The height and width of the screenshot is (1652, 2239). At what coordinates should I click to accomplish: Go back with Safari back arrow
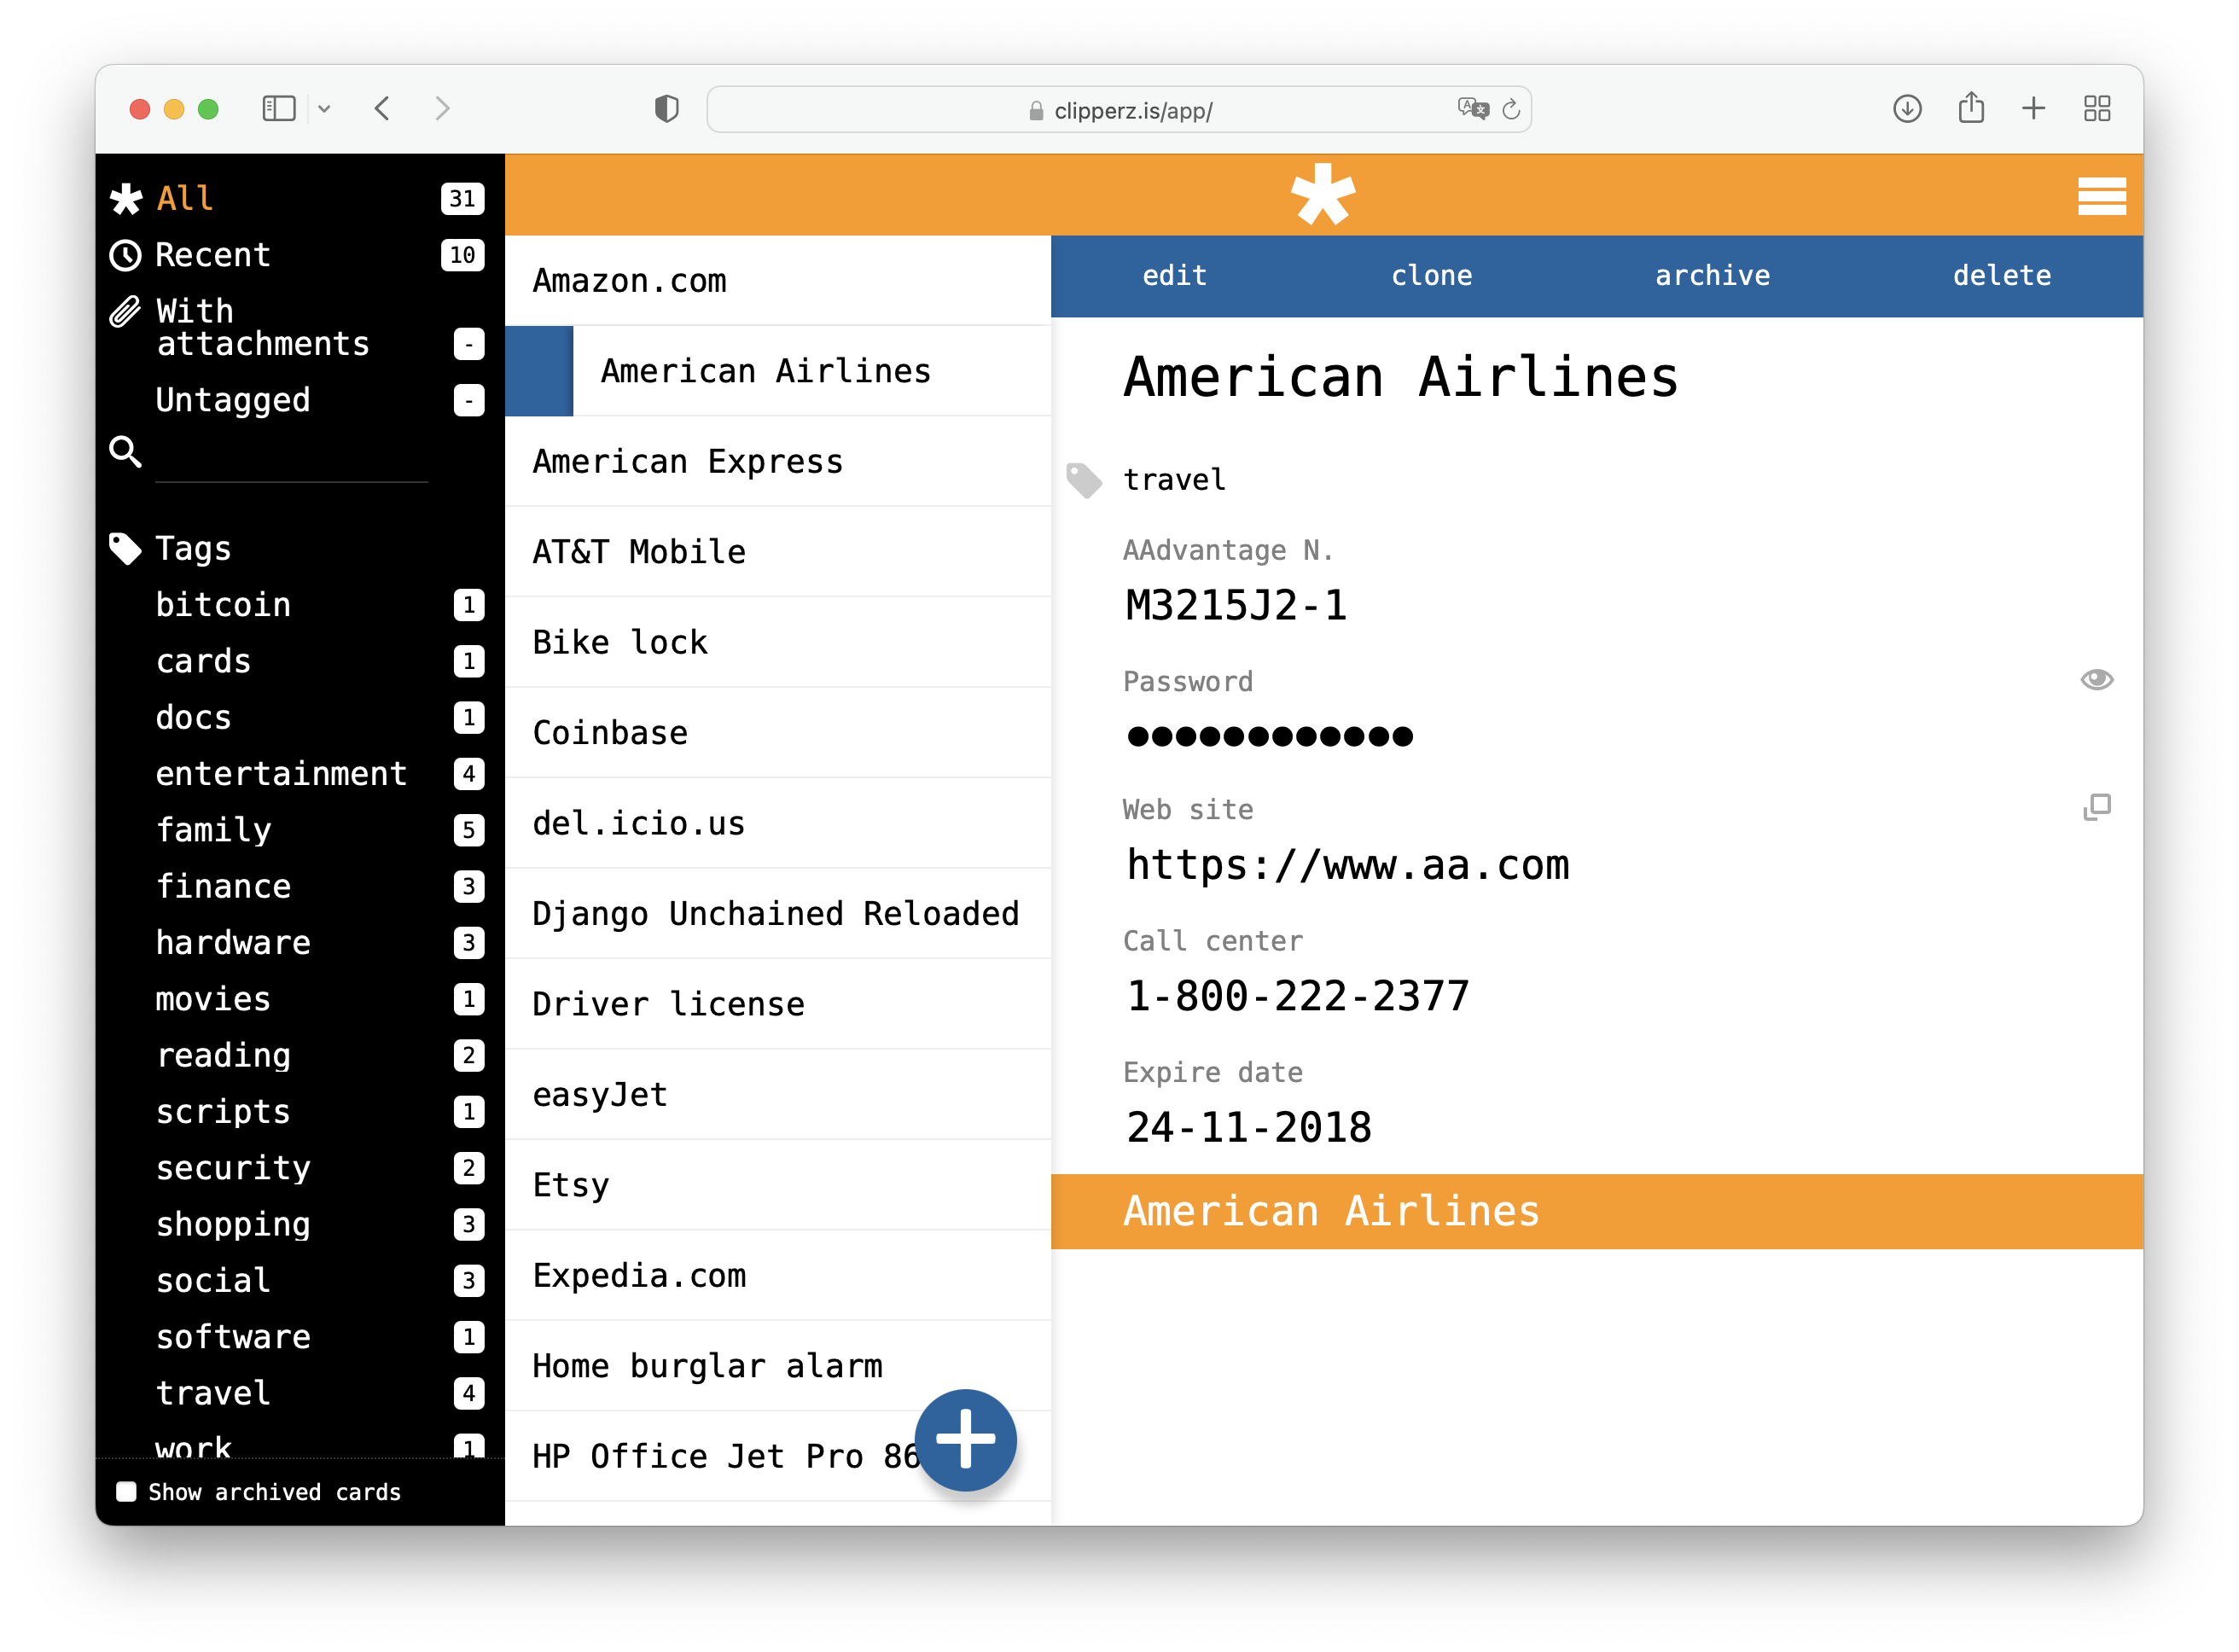[382, 108]
